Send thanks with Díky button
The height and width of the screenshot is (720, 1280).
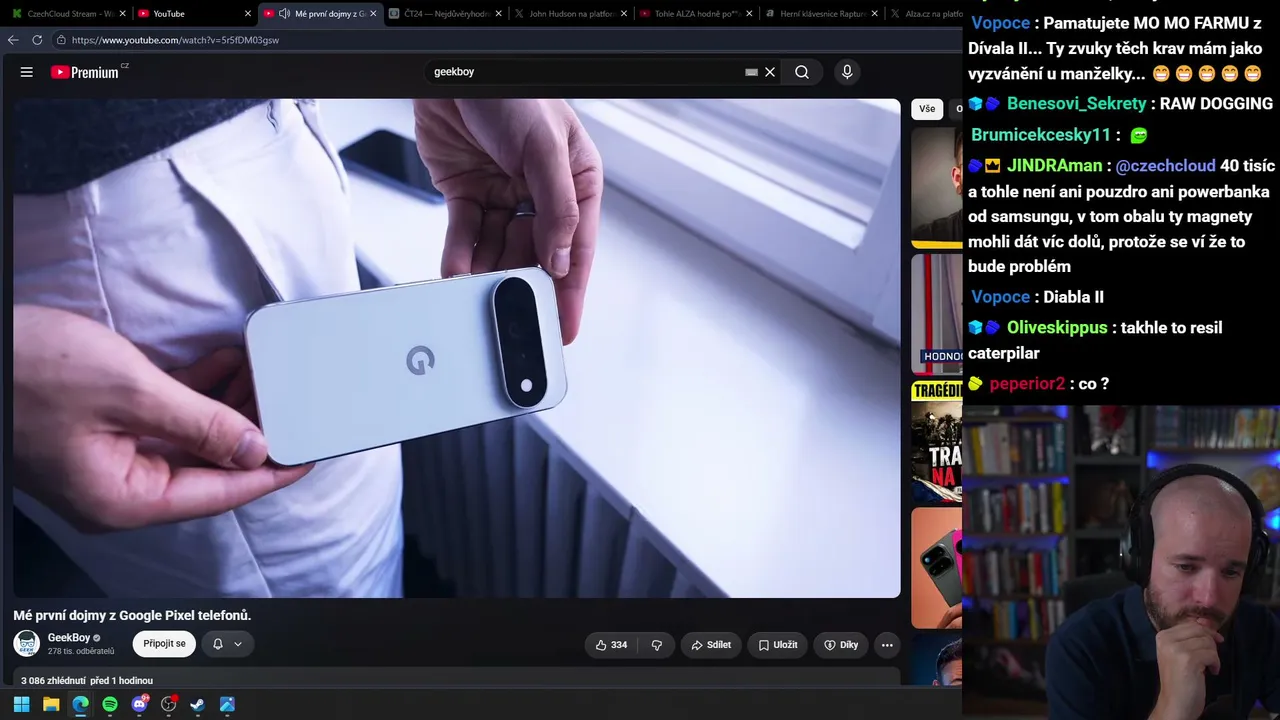[x=841, y=645]
